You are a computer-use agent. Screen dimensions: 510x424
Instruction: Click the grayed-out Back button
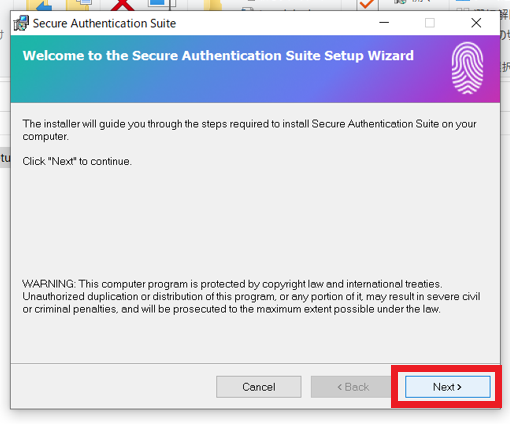(353, 387)
